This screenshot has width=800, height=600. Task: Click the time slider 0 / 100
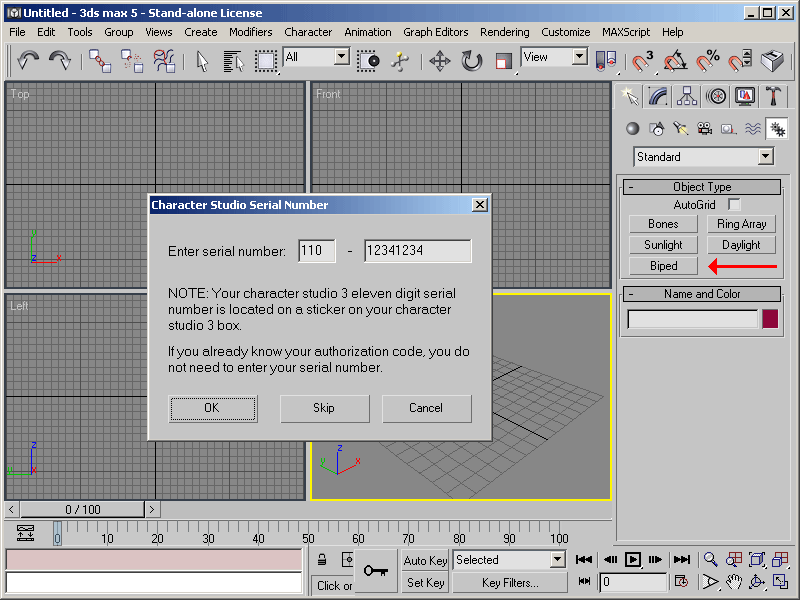click(83, 509)
